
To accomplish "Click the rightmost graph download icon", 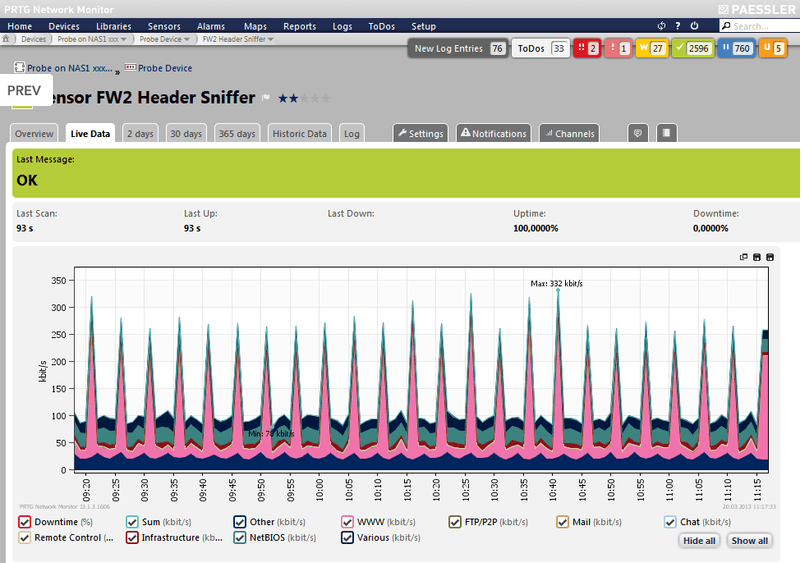I will [770, 257].
